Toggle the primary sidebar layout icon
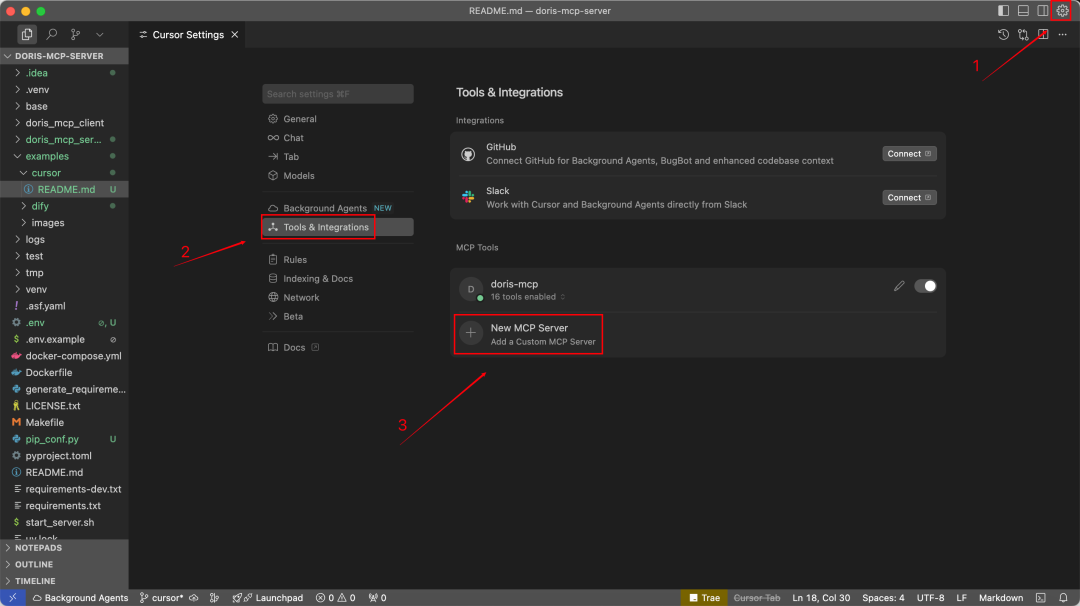This screenshot has height=606, width=1080. [1004, 10]
